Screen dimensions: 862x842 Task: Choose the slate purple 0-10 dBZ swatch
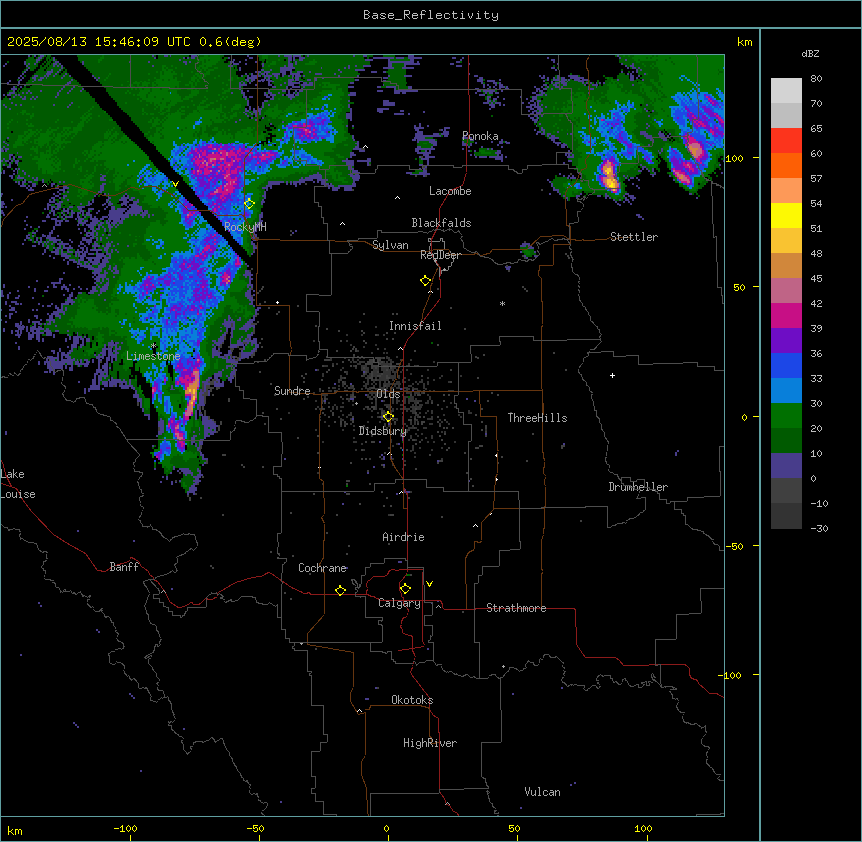click(786, 466)
